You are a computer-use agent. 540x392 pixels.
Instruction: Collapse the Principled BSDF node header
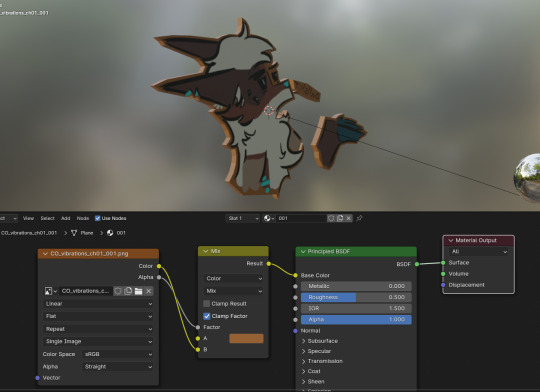[303, 251]
